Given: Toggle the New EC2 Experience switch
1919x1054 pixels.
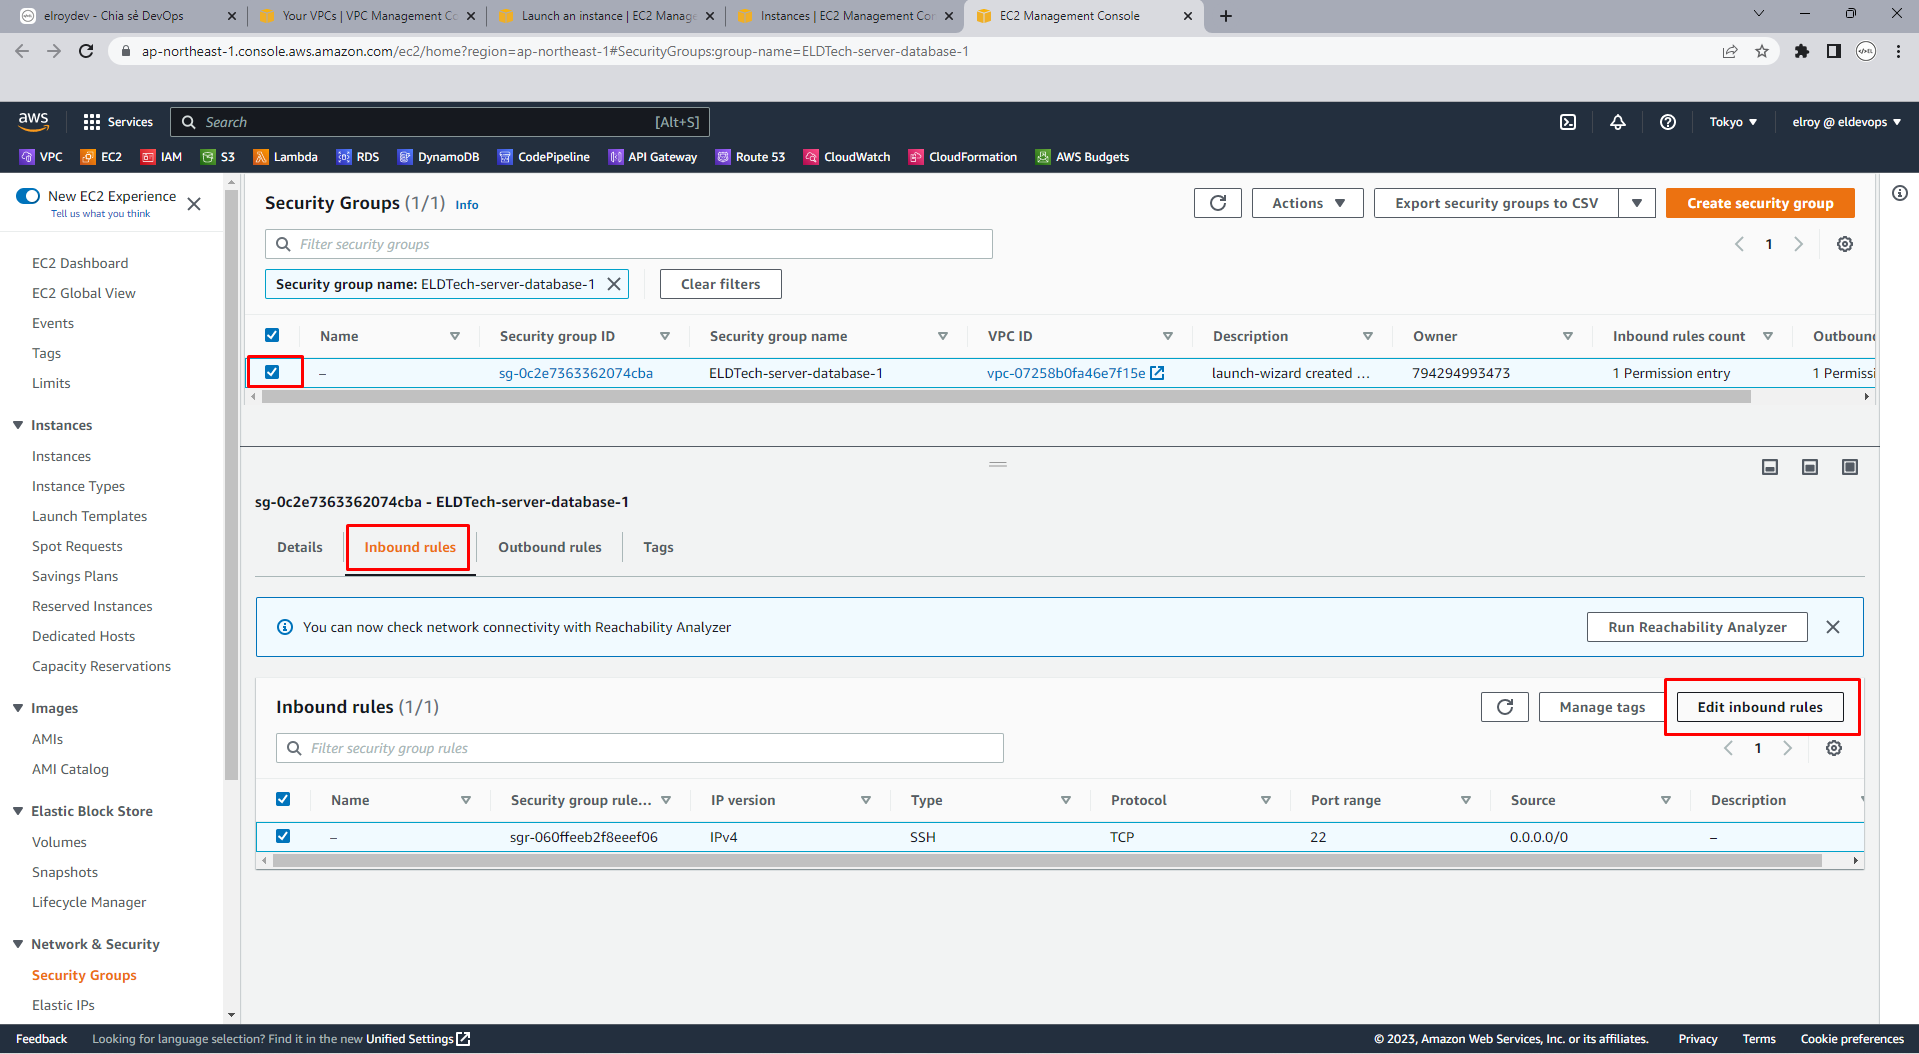Looking at the screenshot, I should pyautogui.click(x=28, y=196).
